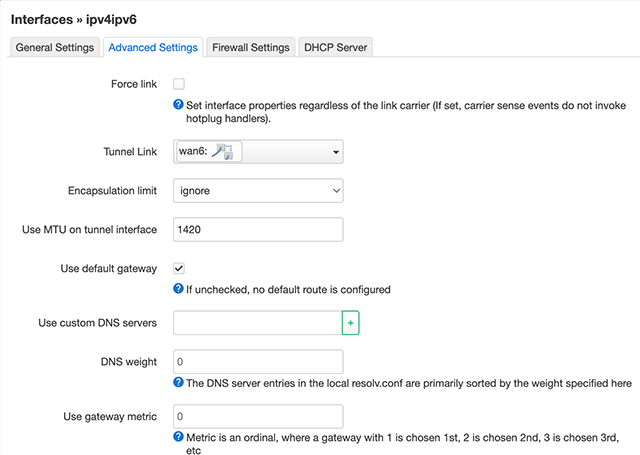
Task: Select the Advanced Settings tab
Action: 153,47
